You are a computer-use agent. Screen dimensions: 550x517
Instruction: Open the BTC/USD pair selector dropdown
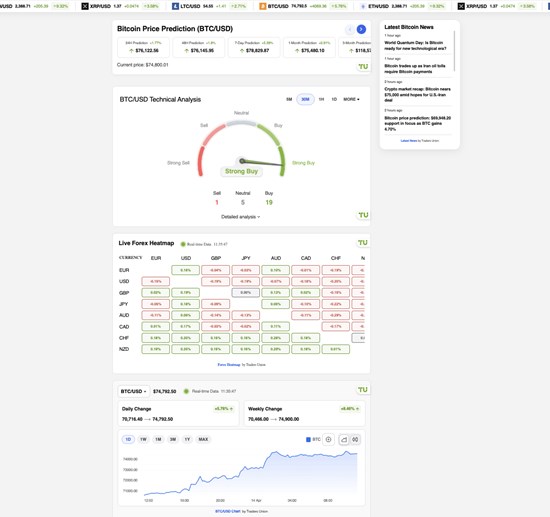coord(133,391)
